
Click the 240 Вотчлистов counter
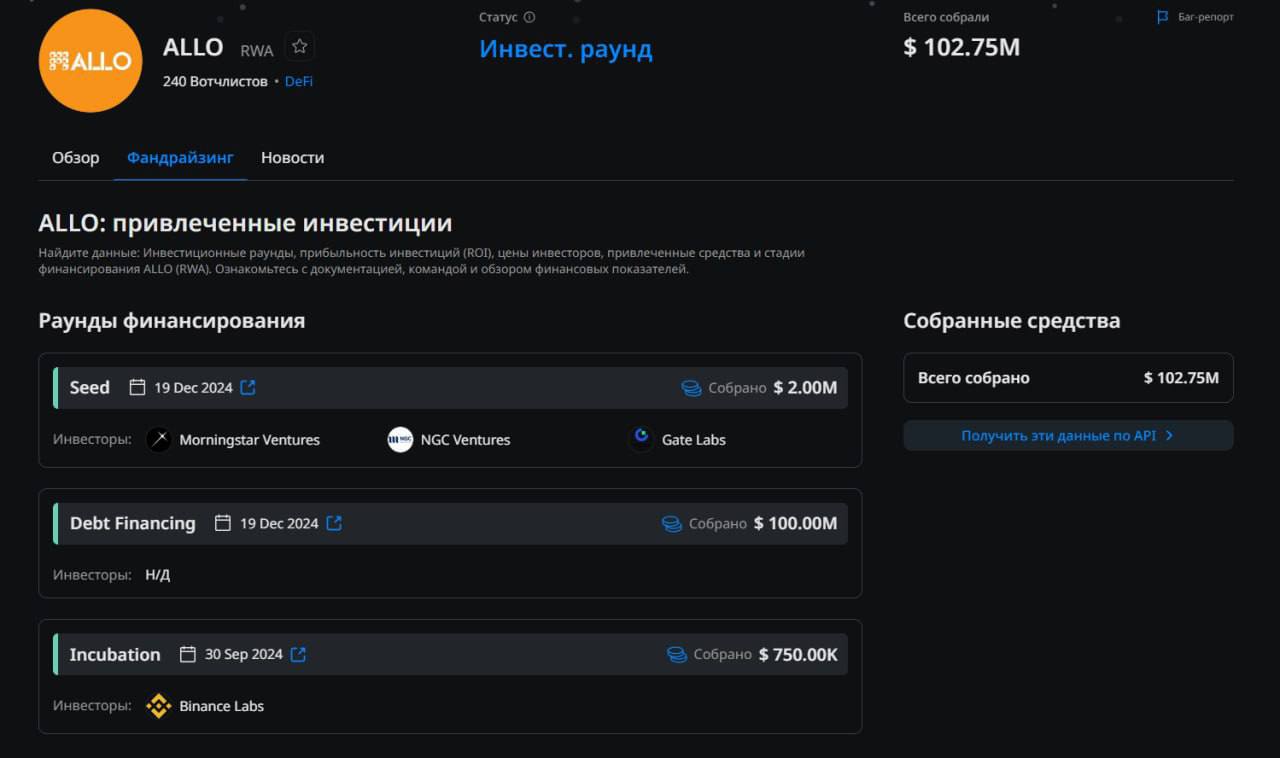click(x=215, y=81)
